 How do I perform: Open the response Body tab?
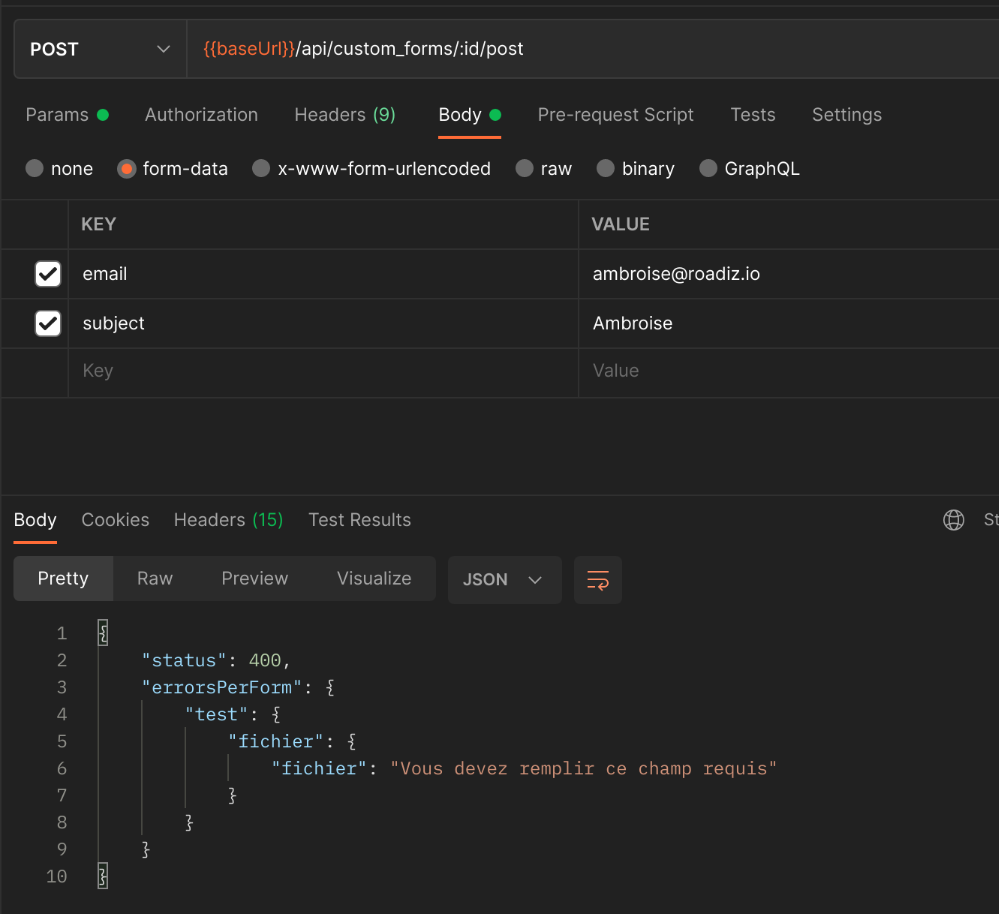tap(35, 520)
